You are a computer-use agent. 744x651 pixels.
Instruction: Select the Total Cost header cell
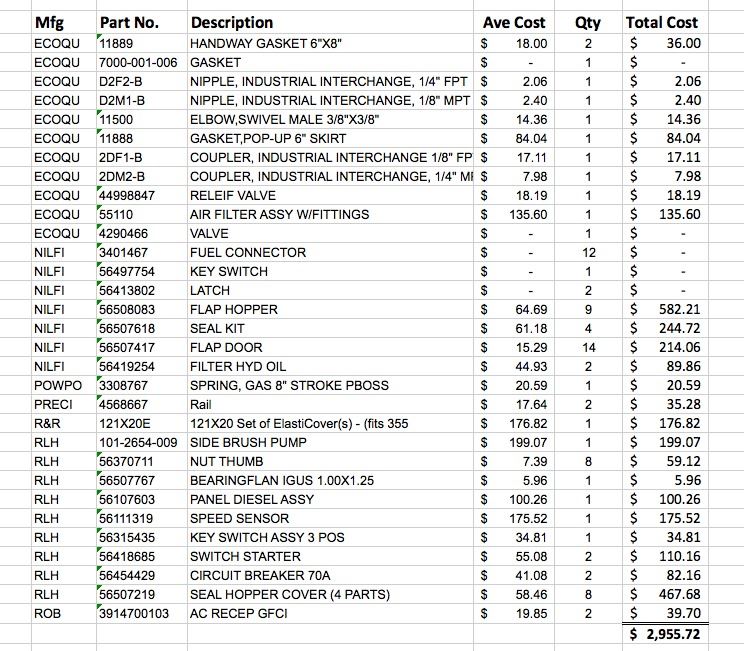pos(662,22)
